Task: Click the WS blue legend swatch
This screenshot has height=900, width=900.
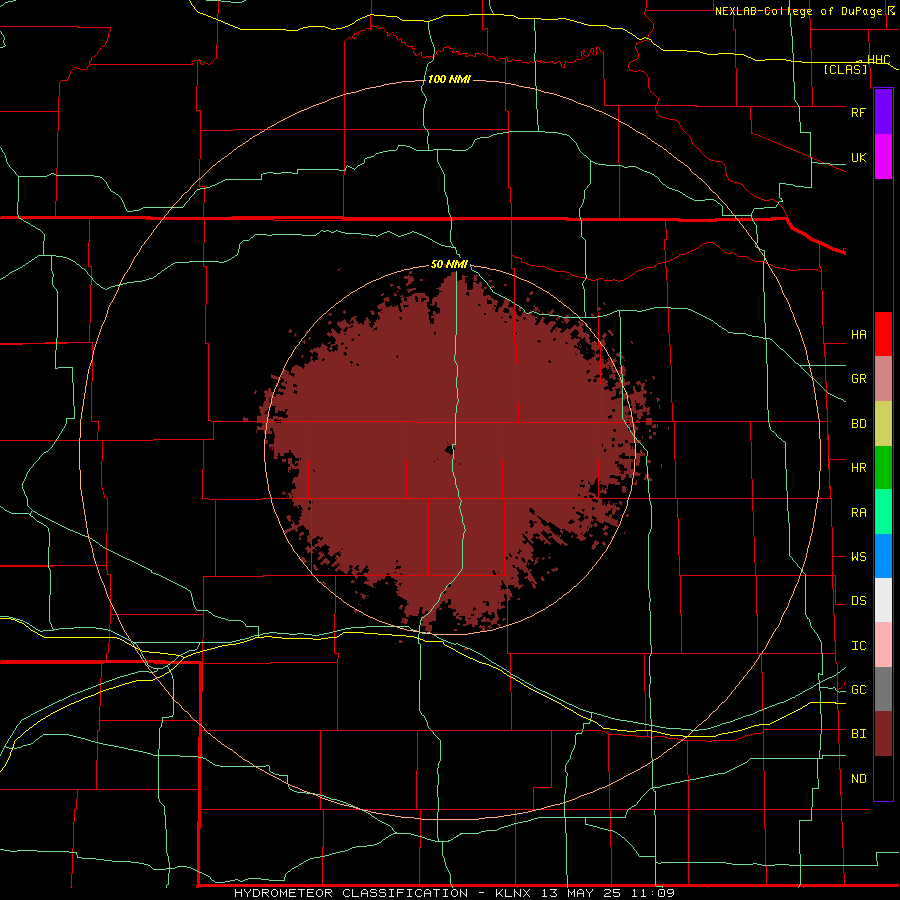Action: coord(883,556)
